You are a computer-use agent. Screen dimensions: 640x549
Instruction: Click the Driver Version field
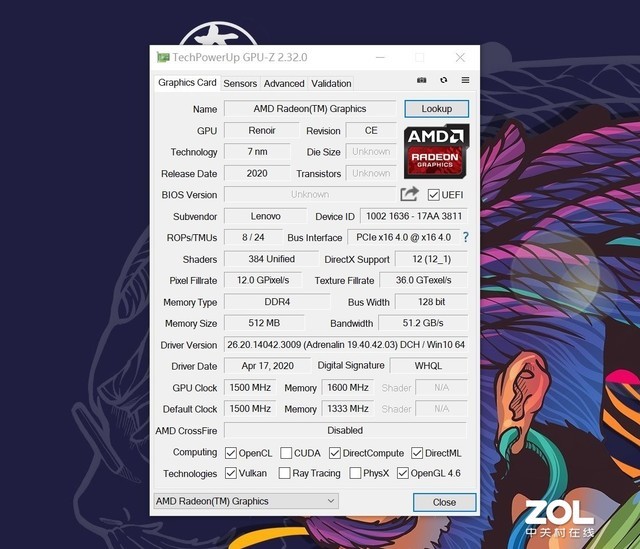(x=346, y=345)
